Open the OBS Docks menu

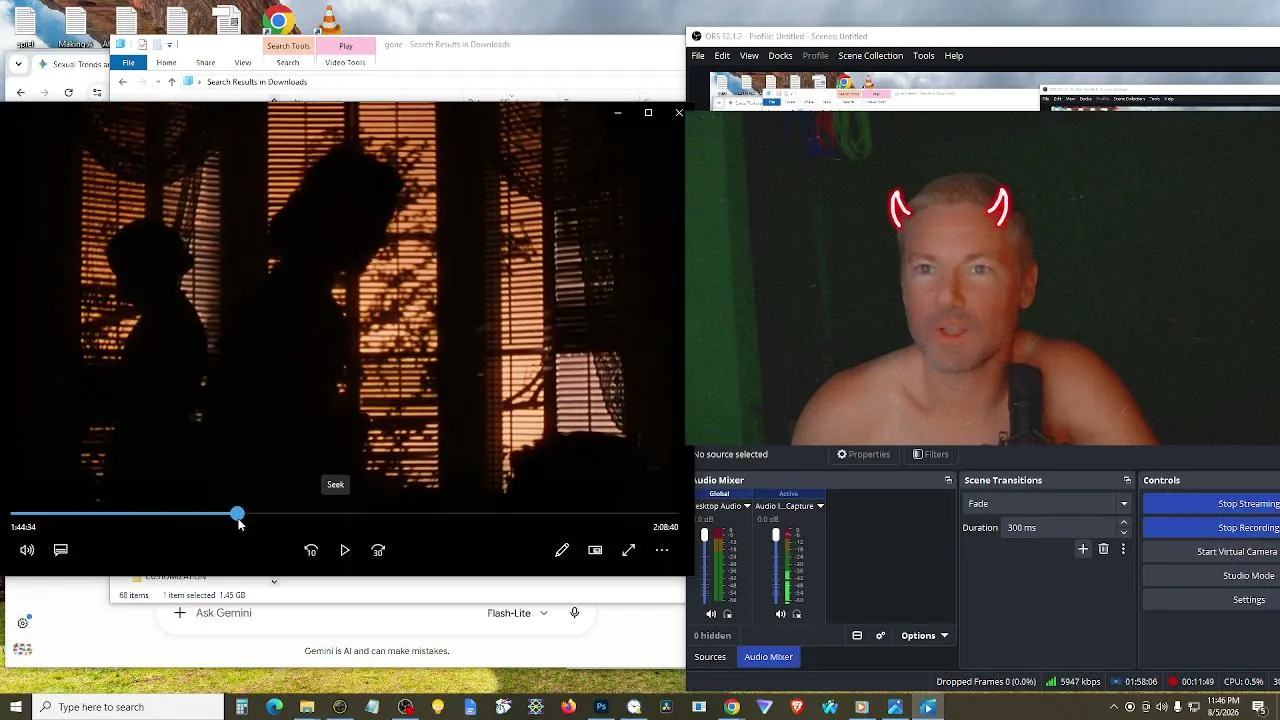pyautogui.click(x=780, y=56)
